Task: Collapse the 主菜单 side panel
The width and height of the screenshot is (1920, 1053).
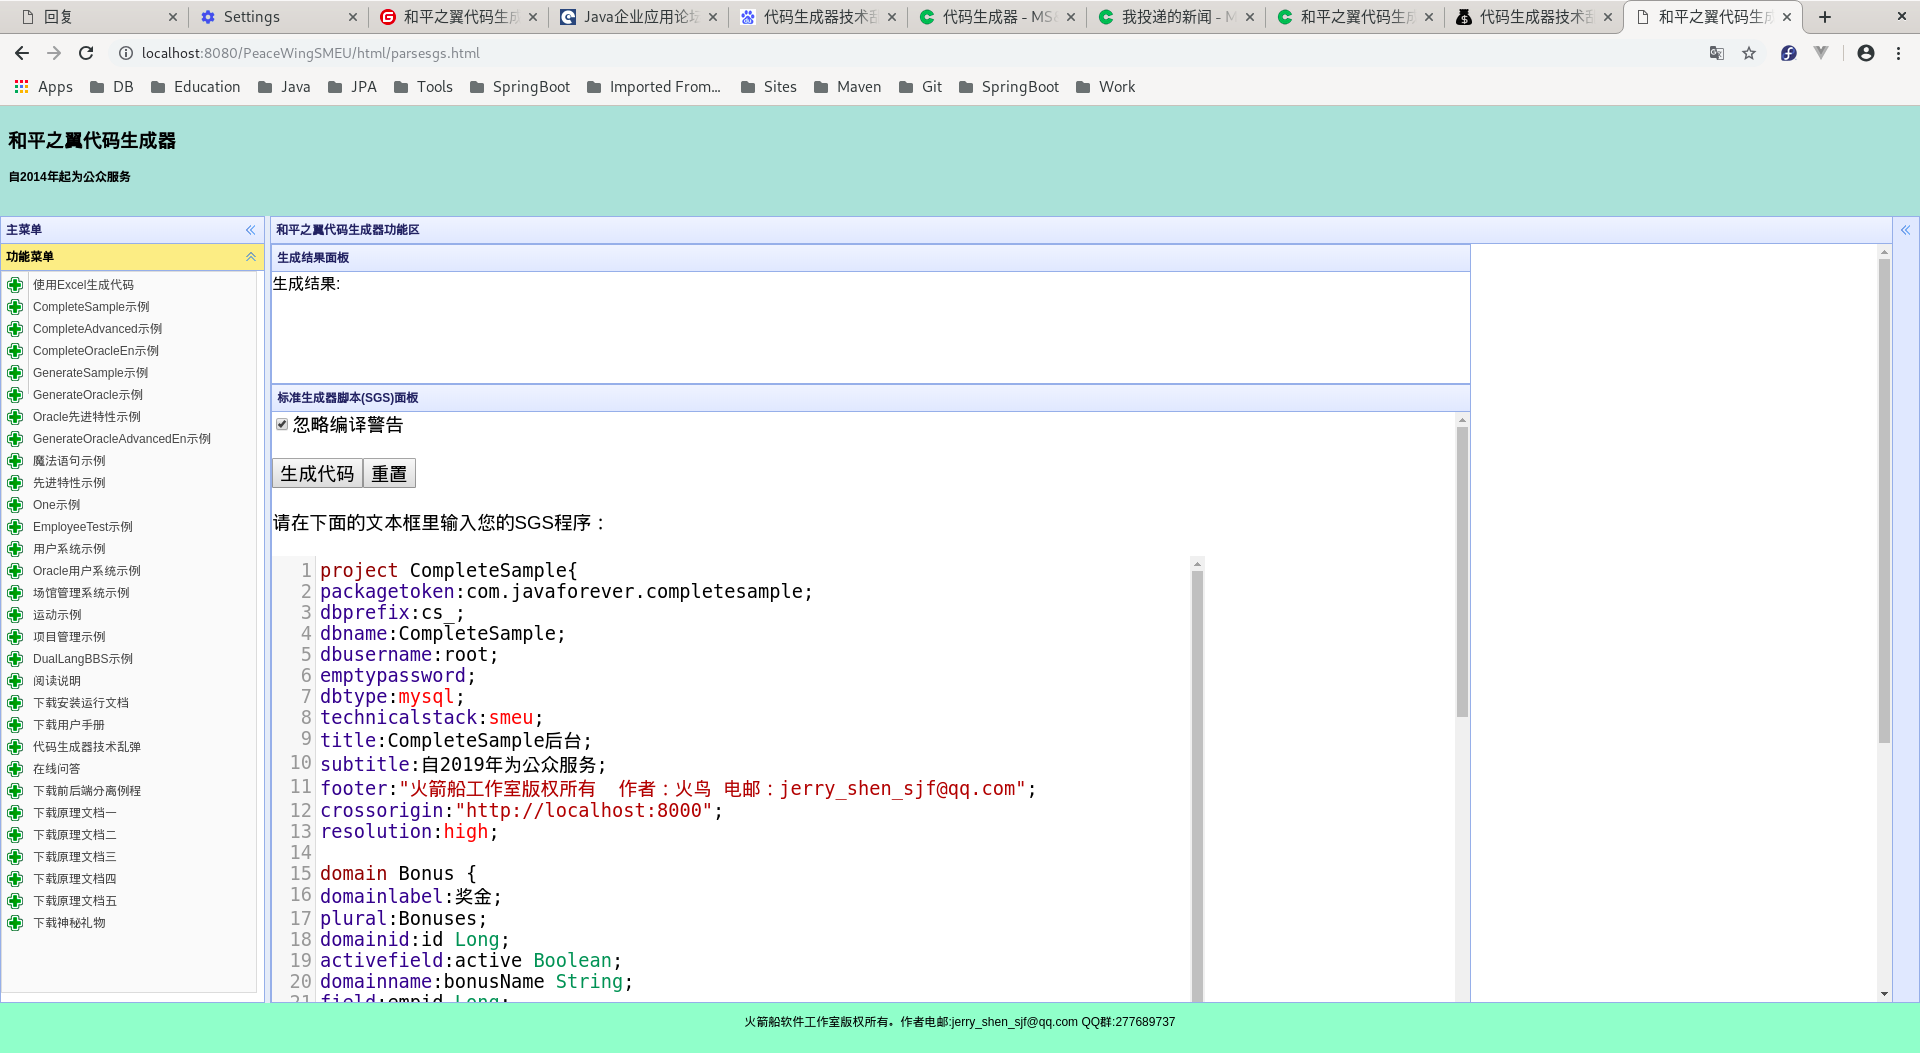Action: (x=251, y=230)
